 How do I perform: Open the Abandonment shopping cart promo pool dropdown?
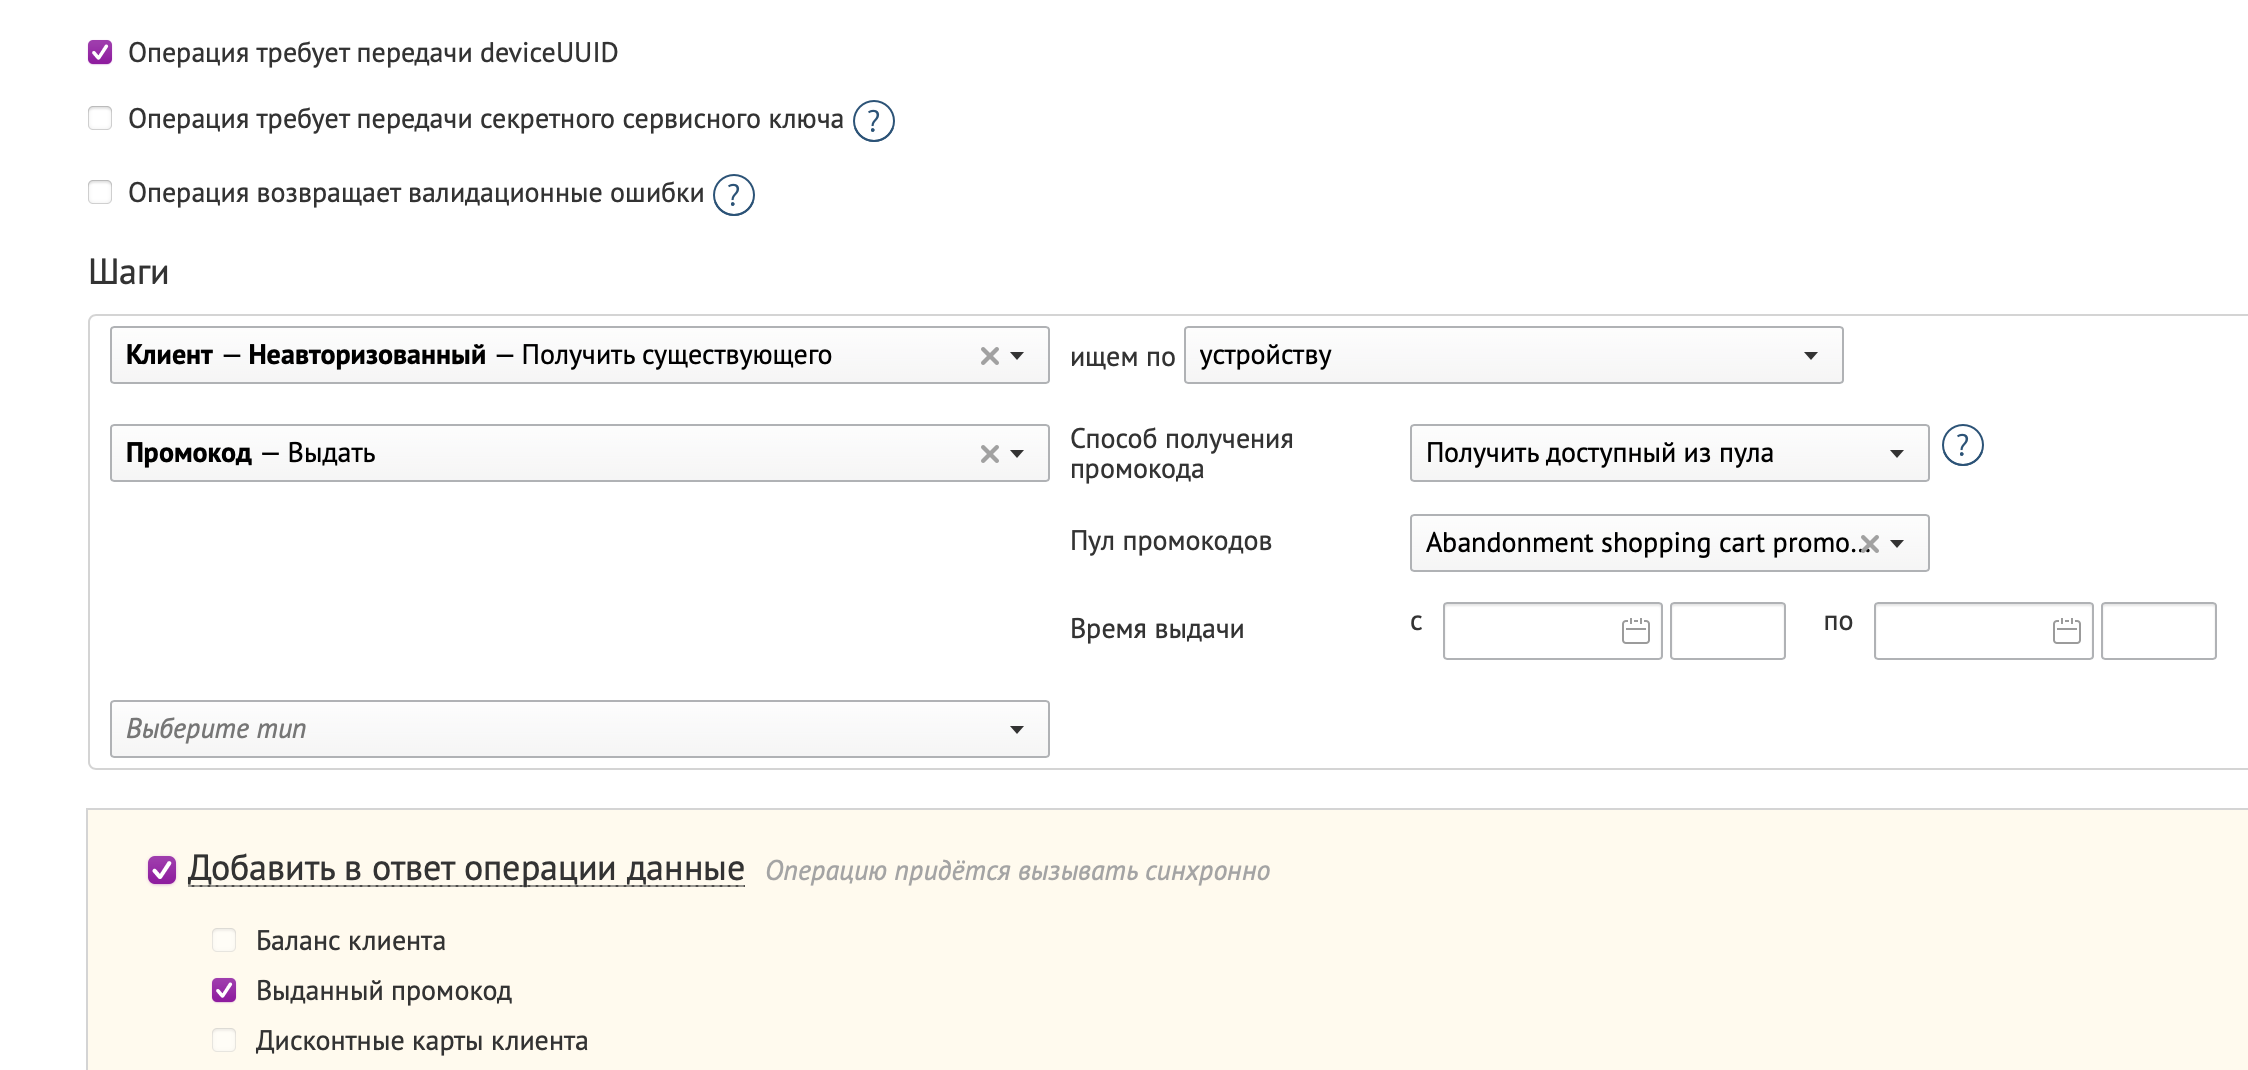click(1897, 544)
